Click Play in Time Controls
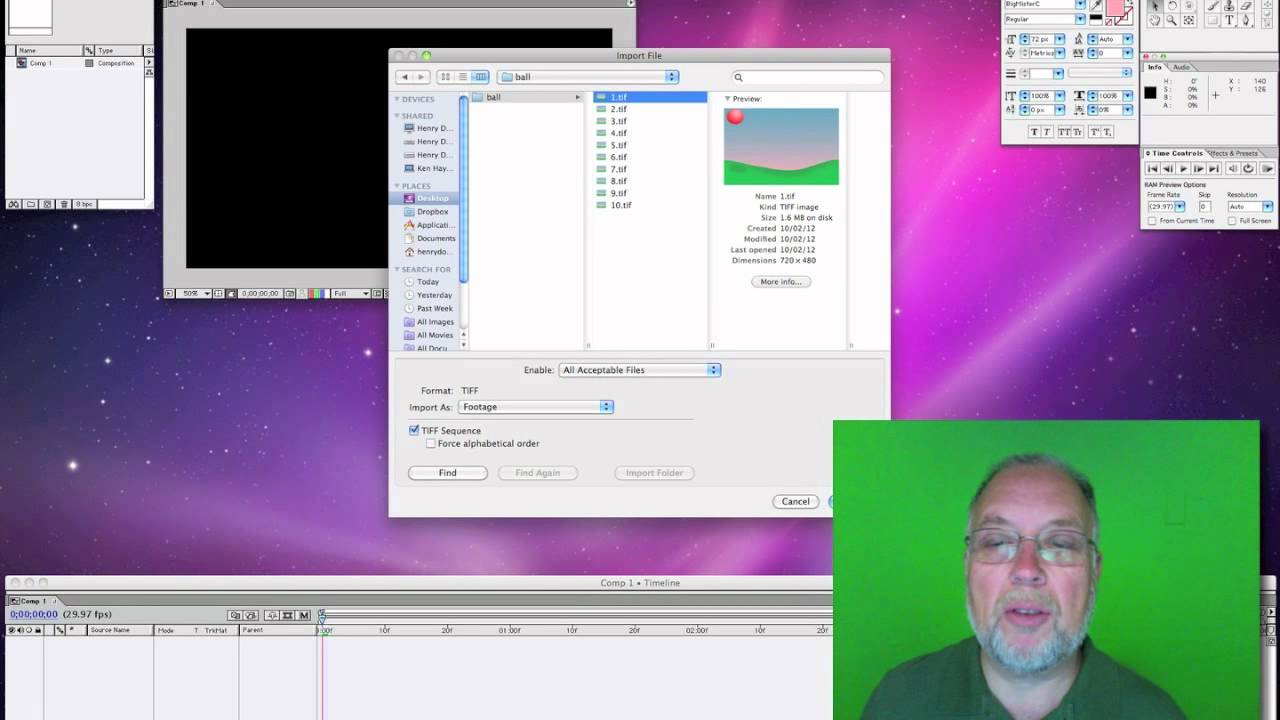The height and width of the screenshot is (720, 1280). 1183,168
